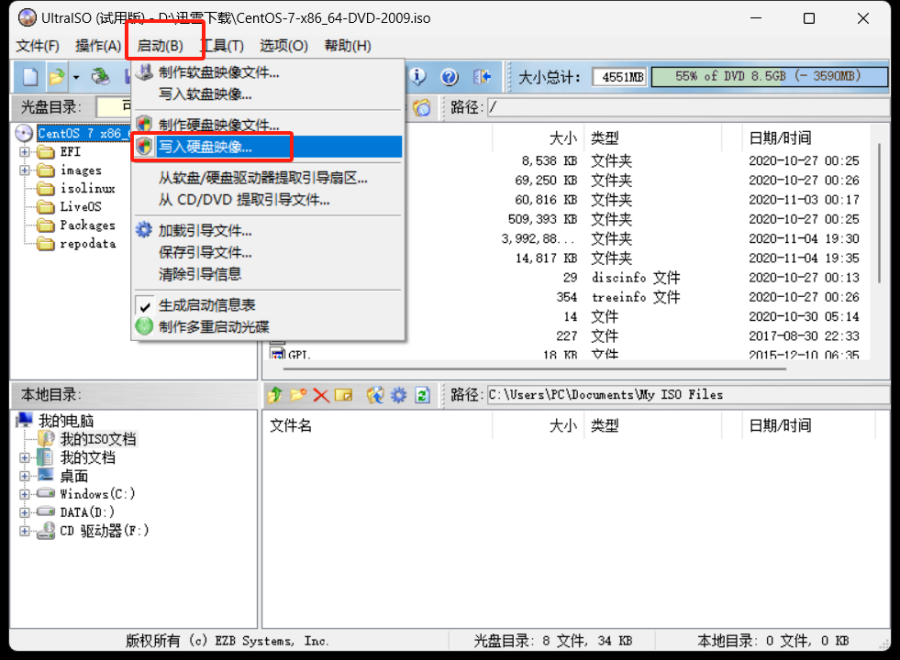Click the Exit door toolbar icon
The height and width of the screenshot is (660, 900).
[x=482, y=76]
